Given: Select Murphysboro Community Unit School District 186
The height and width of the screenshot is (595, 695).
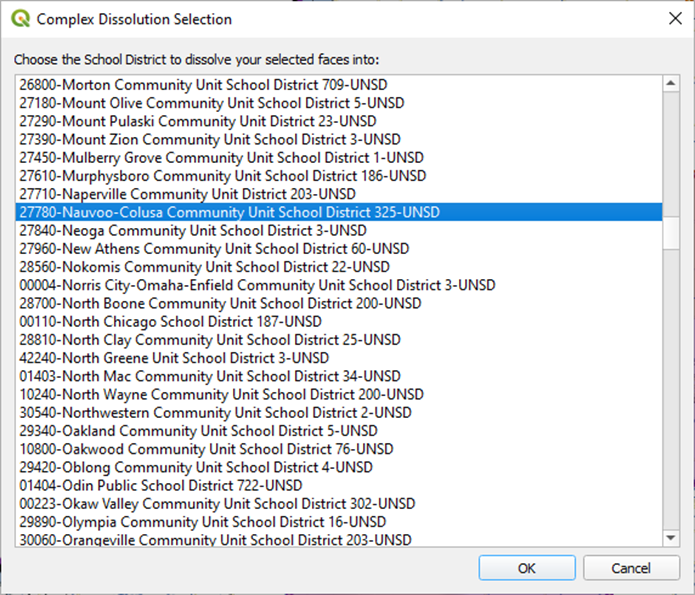Looking at the screenshot, I should coord(222,175).
